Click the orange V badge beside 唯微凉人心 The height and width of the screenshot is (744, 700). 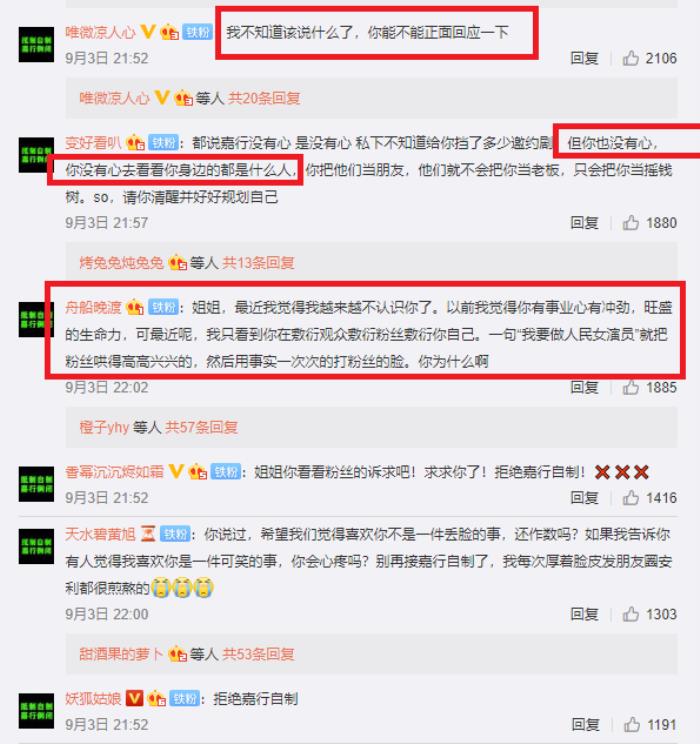coord(148,32)
